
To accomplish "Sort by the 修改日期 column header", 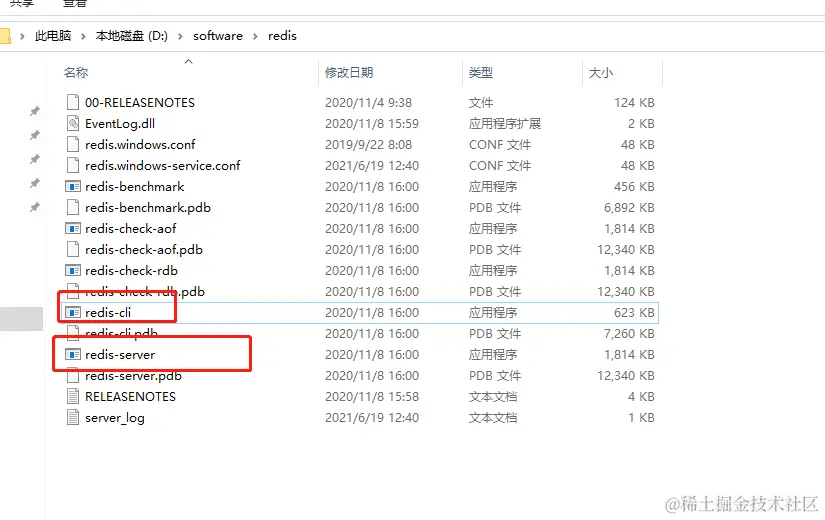I will click(348, 73).
